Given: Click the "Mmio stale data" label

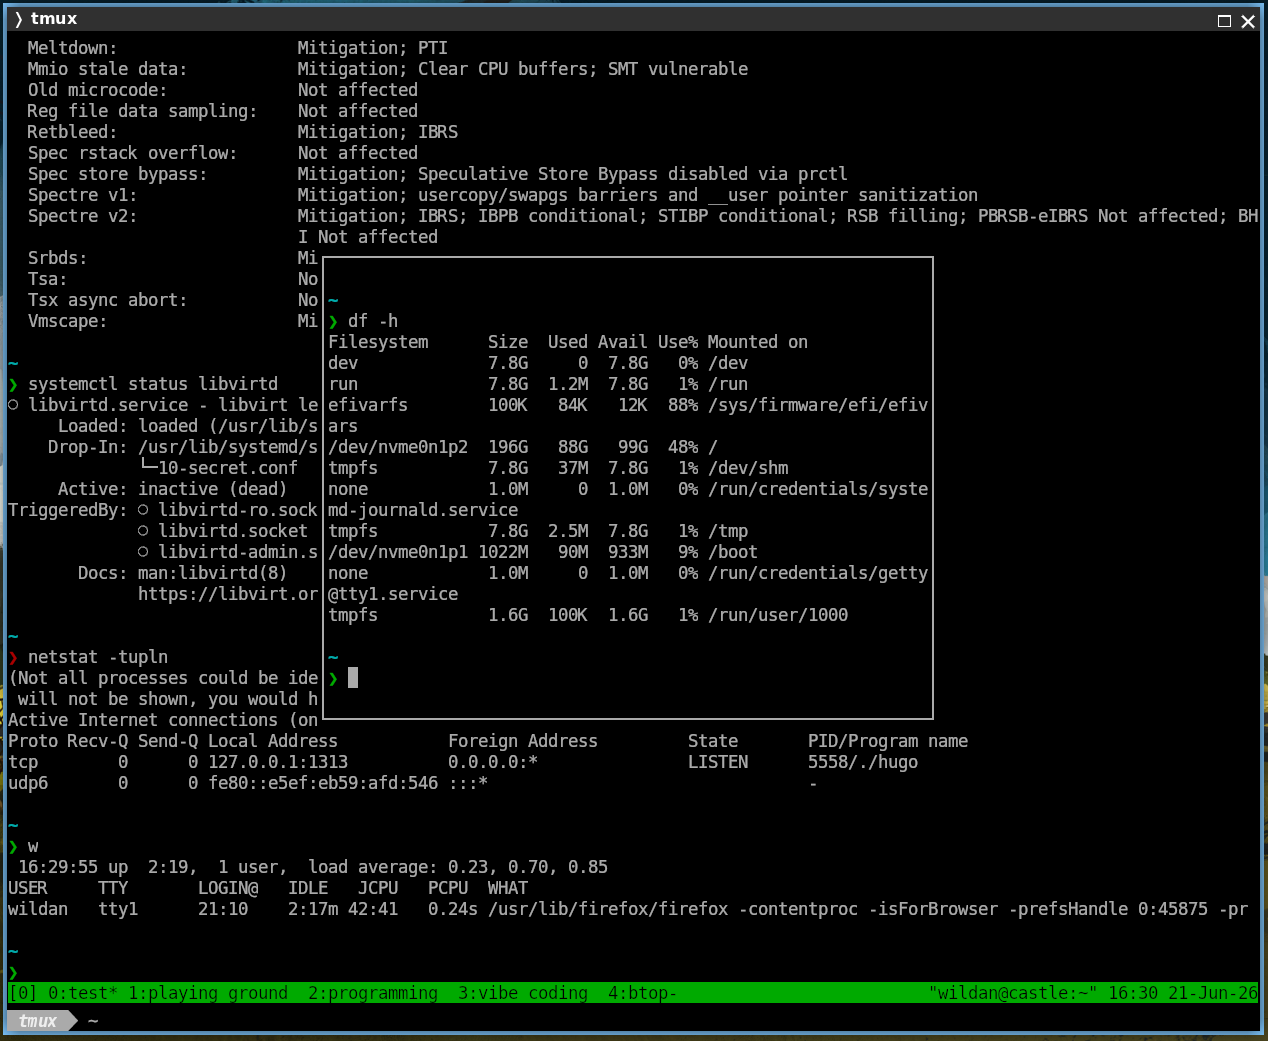Looking at the screenshot, I should click(x=108, y=69).
